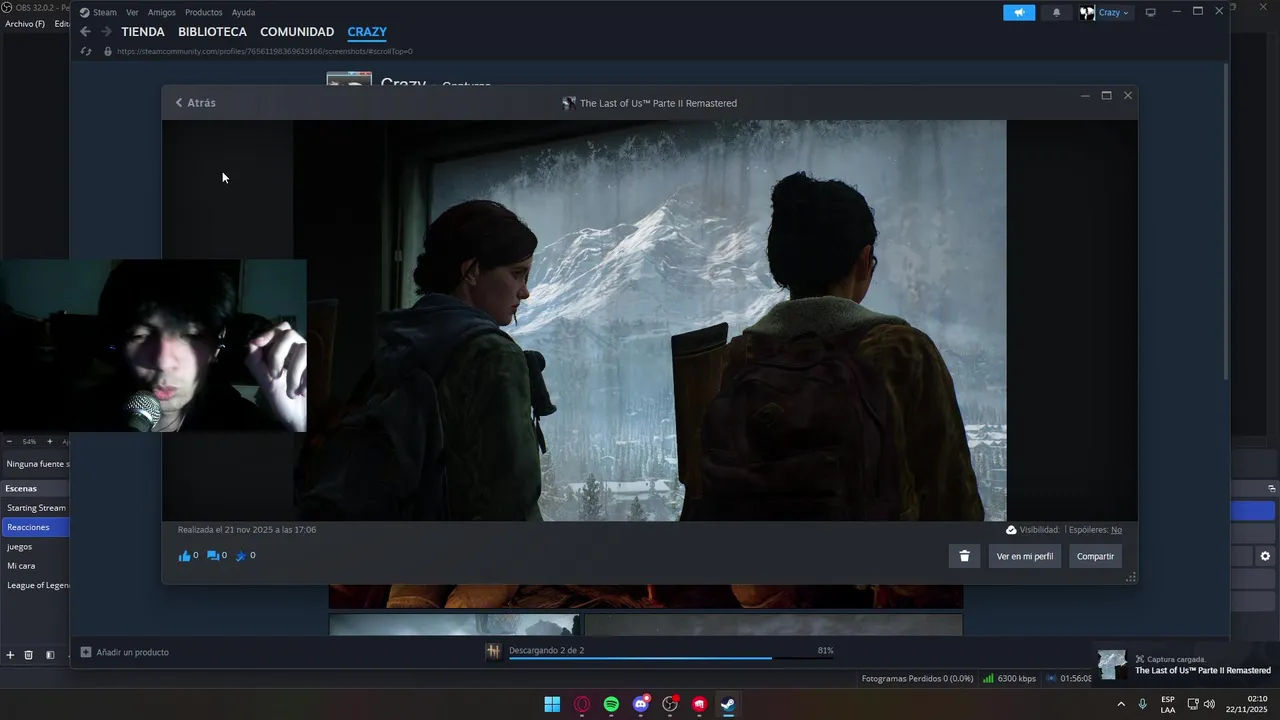Open Opera GX from the taskbar
The width and height of the screenshot is (1280, 720).
click(x=582, y=704)
